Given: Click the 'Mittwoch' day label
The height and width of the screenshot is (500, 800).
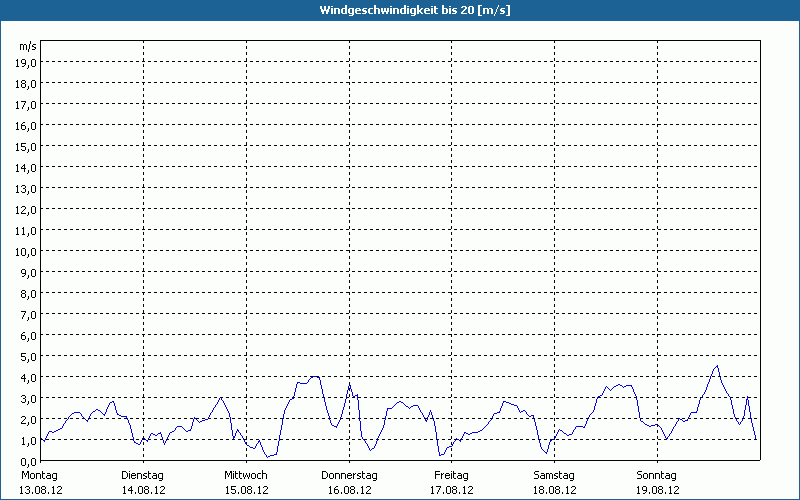Looking at the screenshot, I should tap(246, 476).
